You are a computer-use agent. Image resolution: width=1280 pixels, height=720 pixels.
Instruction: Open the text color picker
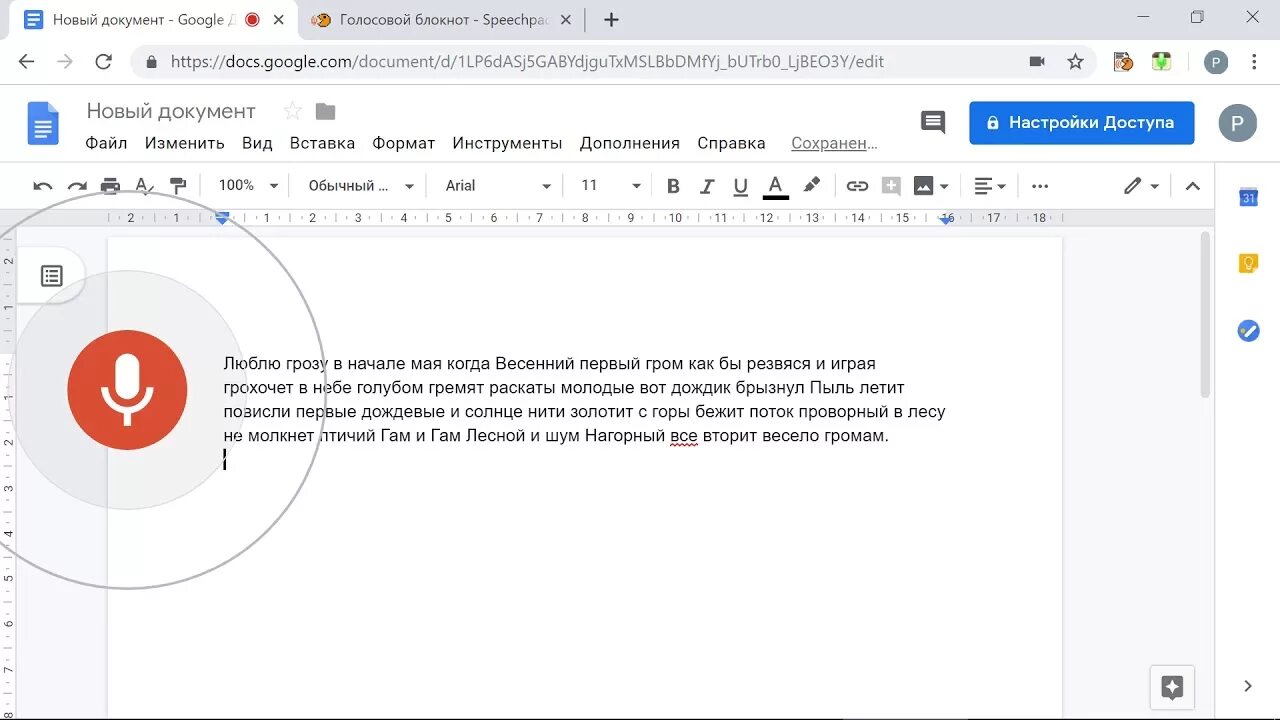pyautogui.click(x=775, y=186)
